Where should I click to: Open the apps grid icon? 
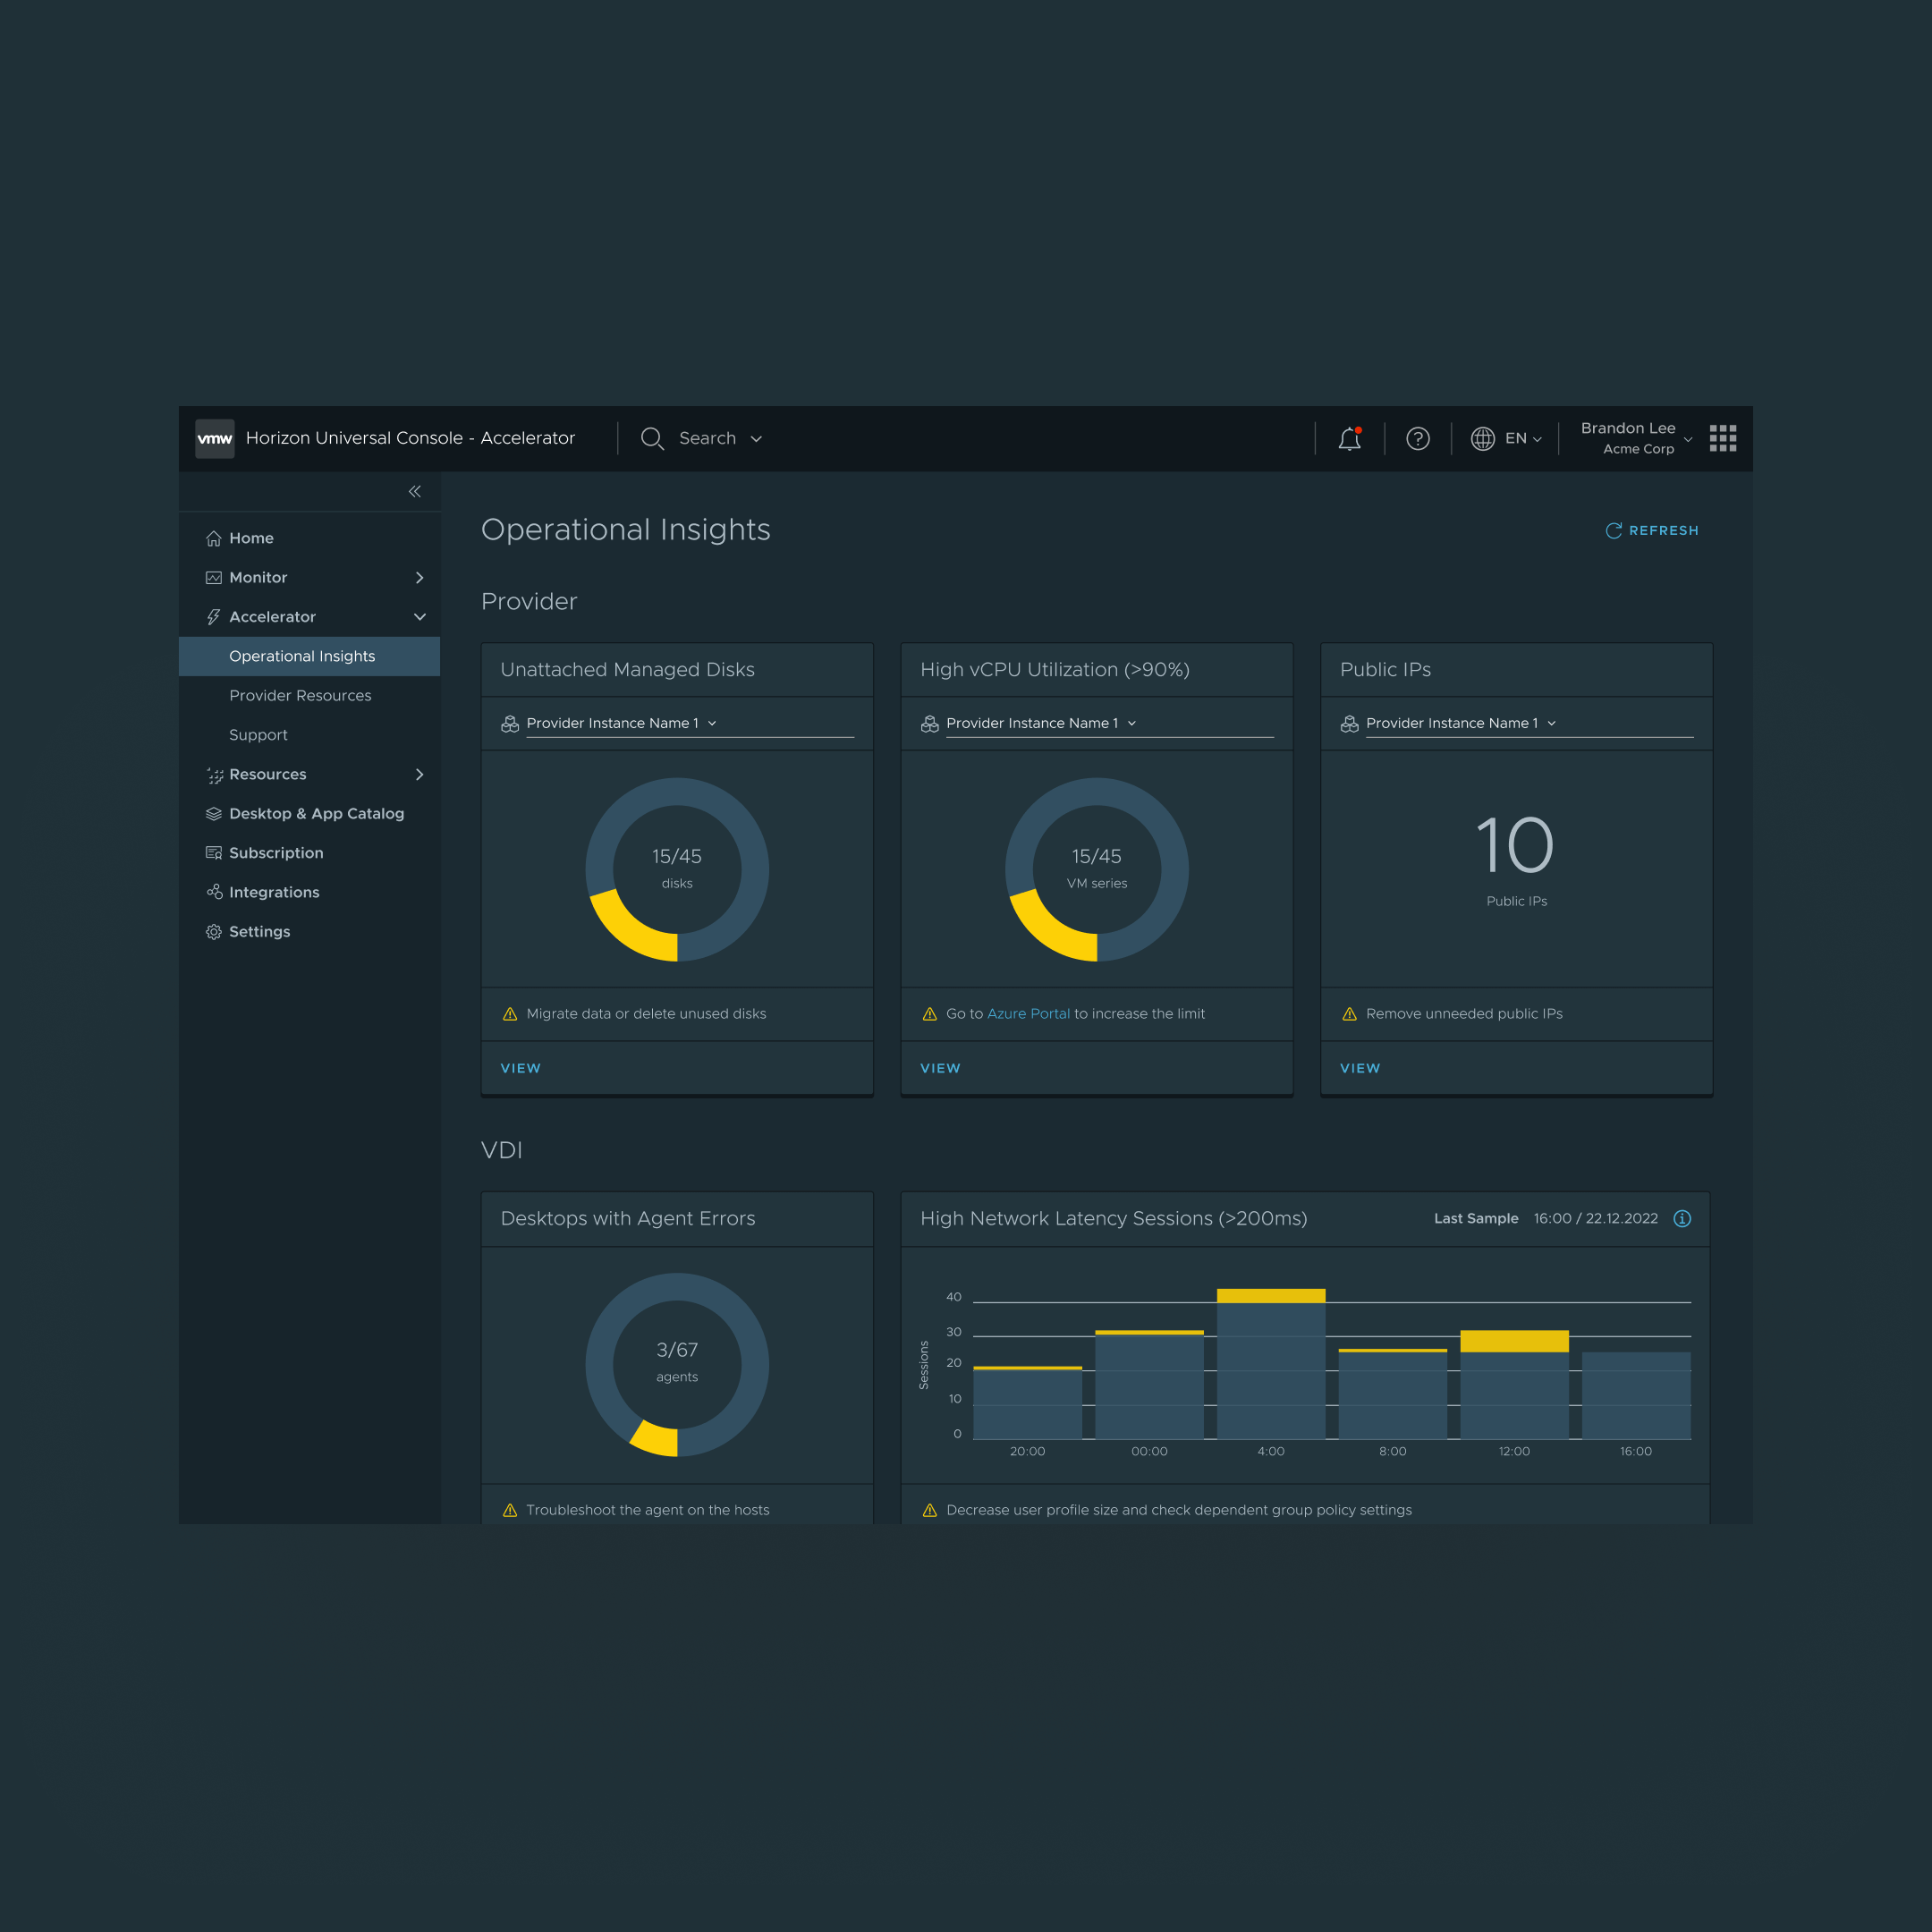coord(1722,438)
